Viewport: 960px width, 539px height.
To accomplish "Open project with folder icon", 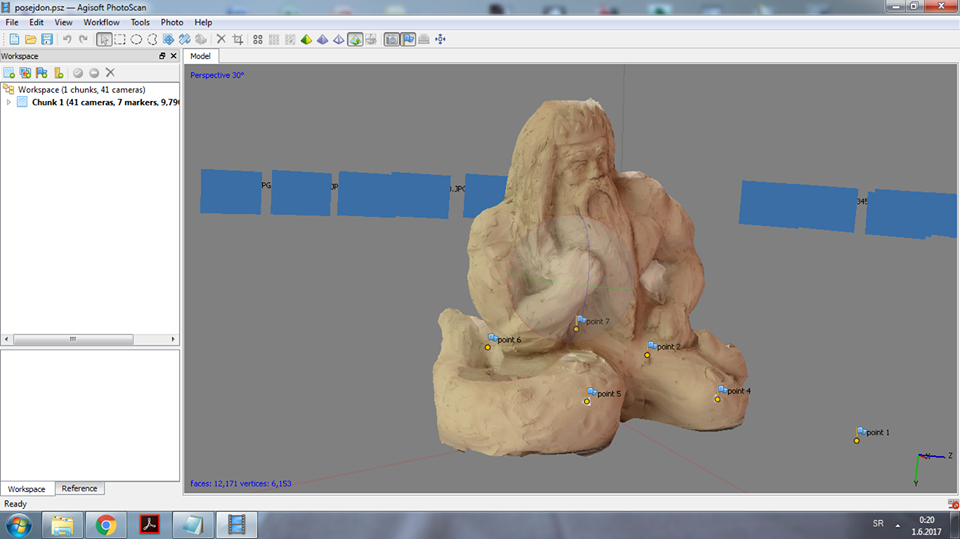I will (31, 39).
